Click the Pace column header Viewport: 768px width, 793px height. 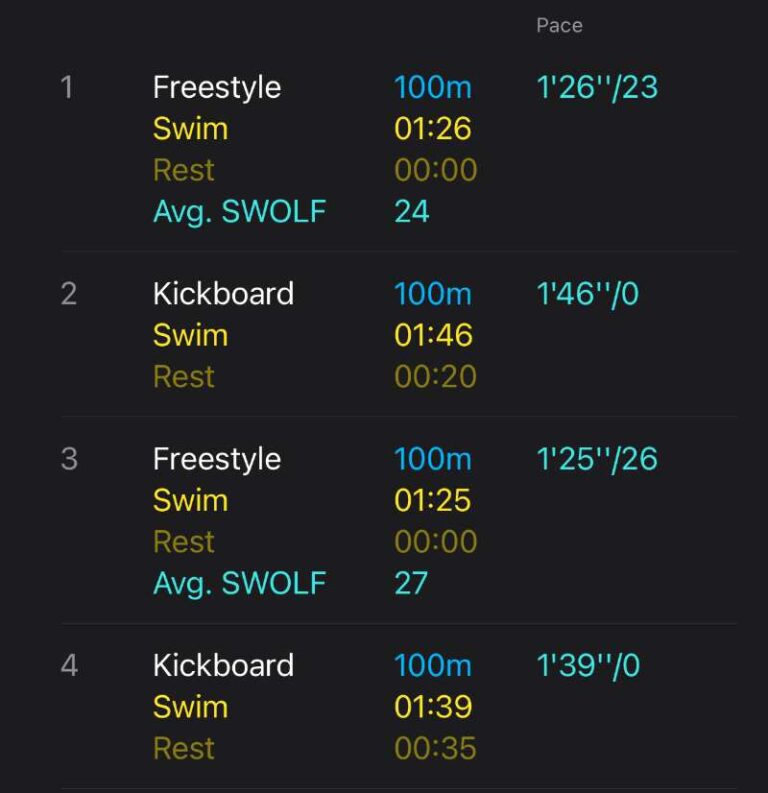point(559,26)
